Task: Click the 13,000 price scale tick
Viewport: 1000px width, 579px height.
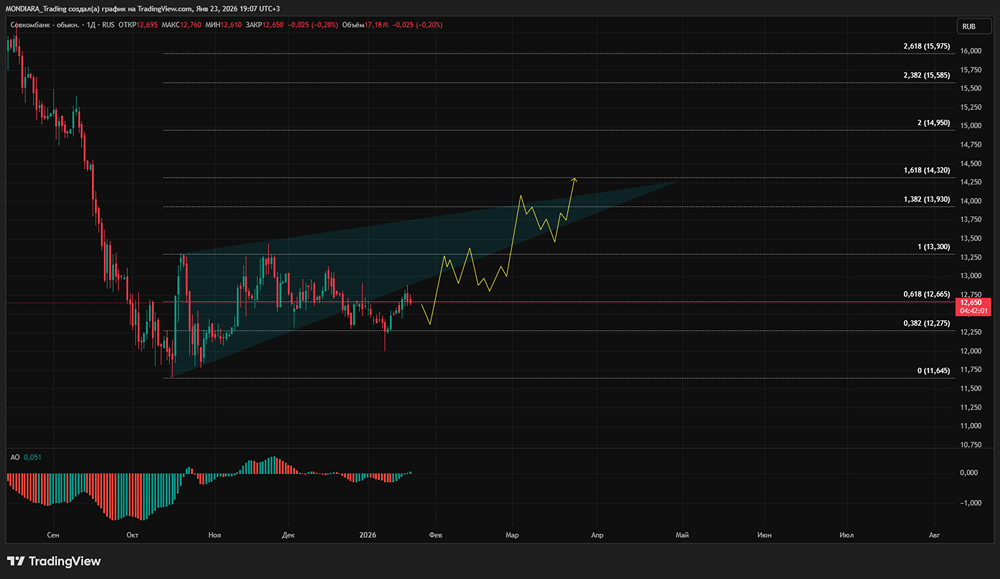Action: point(971,276)
